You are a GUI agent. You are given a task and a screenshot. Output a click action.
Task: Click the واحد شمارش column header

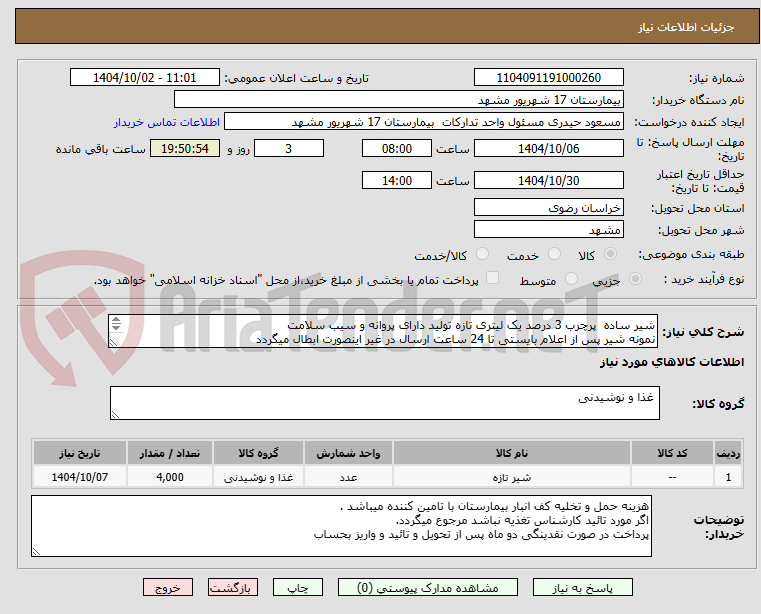[348, 453]
